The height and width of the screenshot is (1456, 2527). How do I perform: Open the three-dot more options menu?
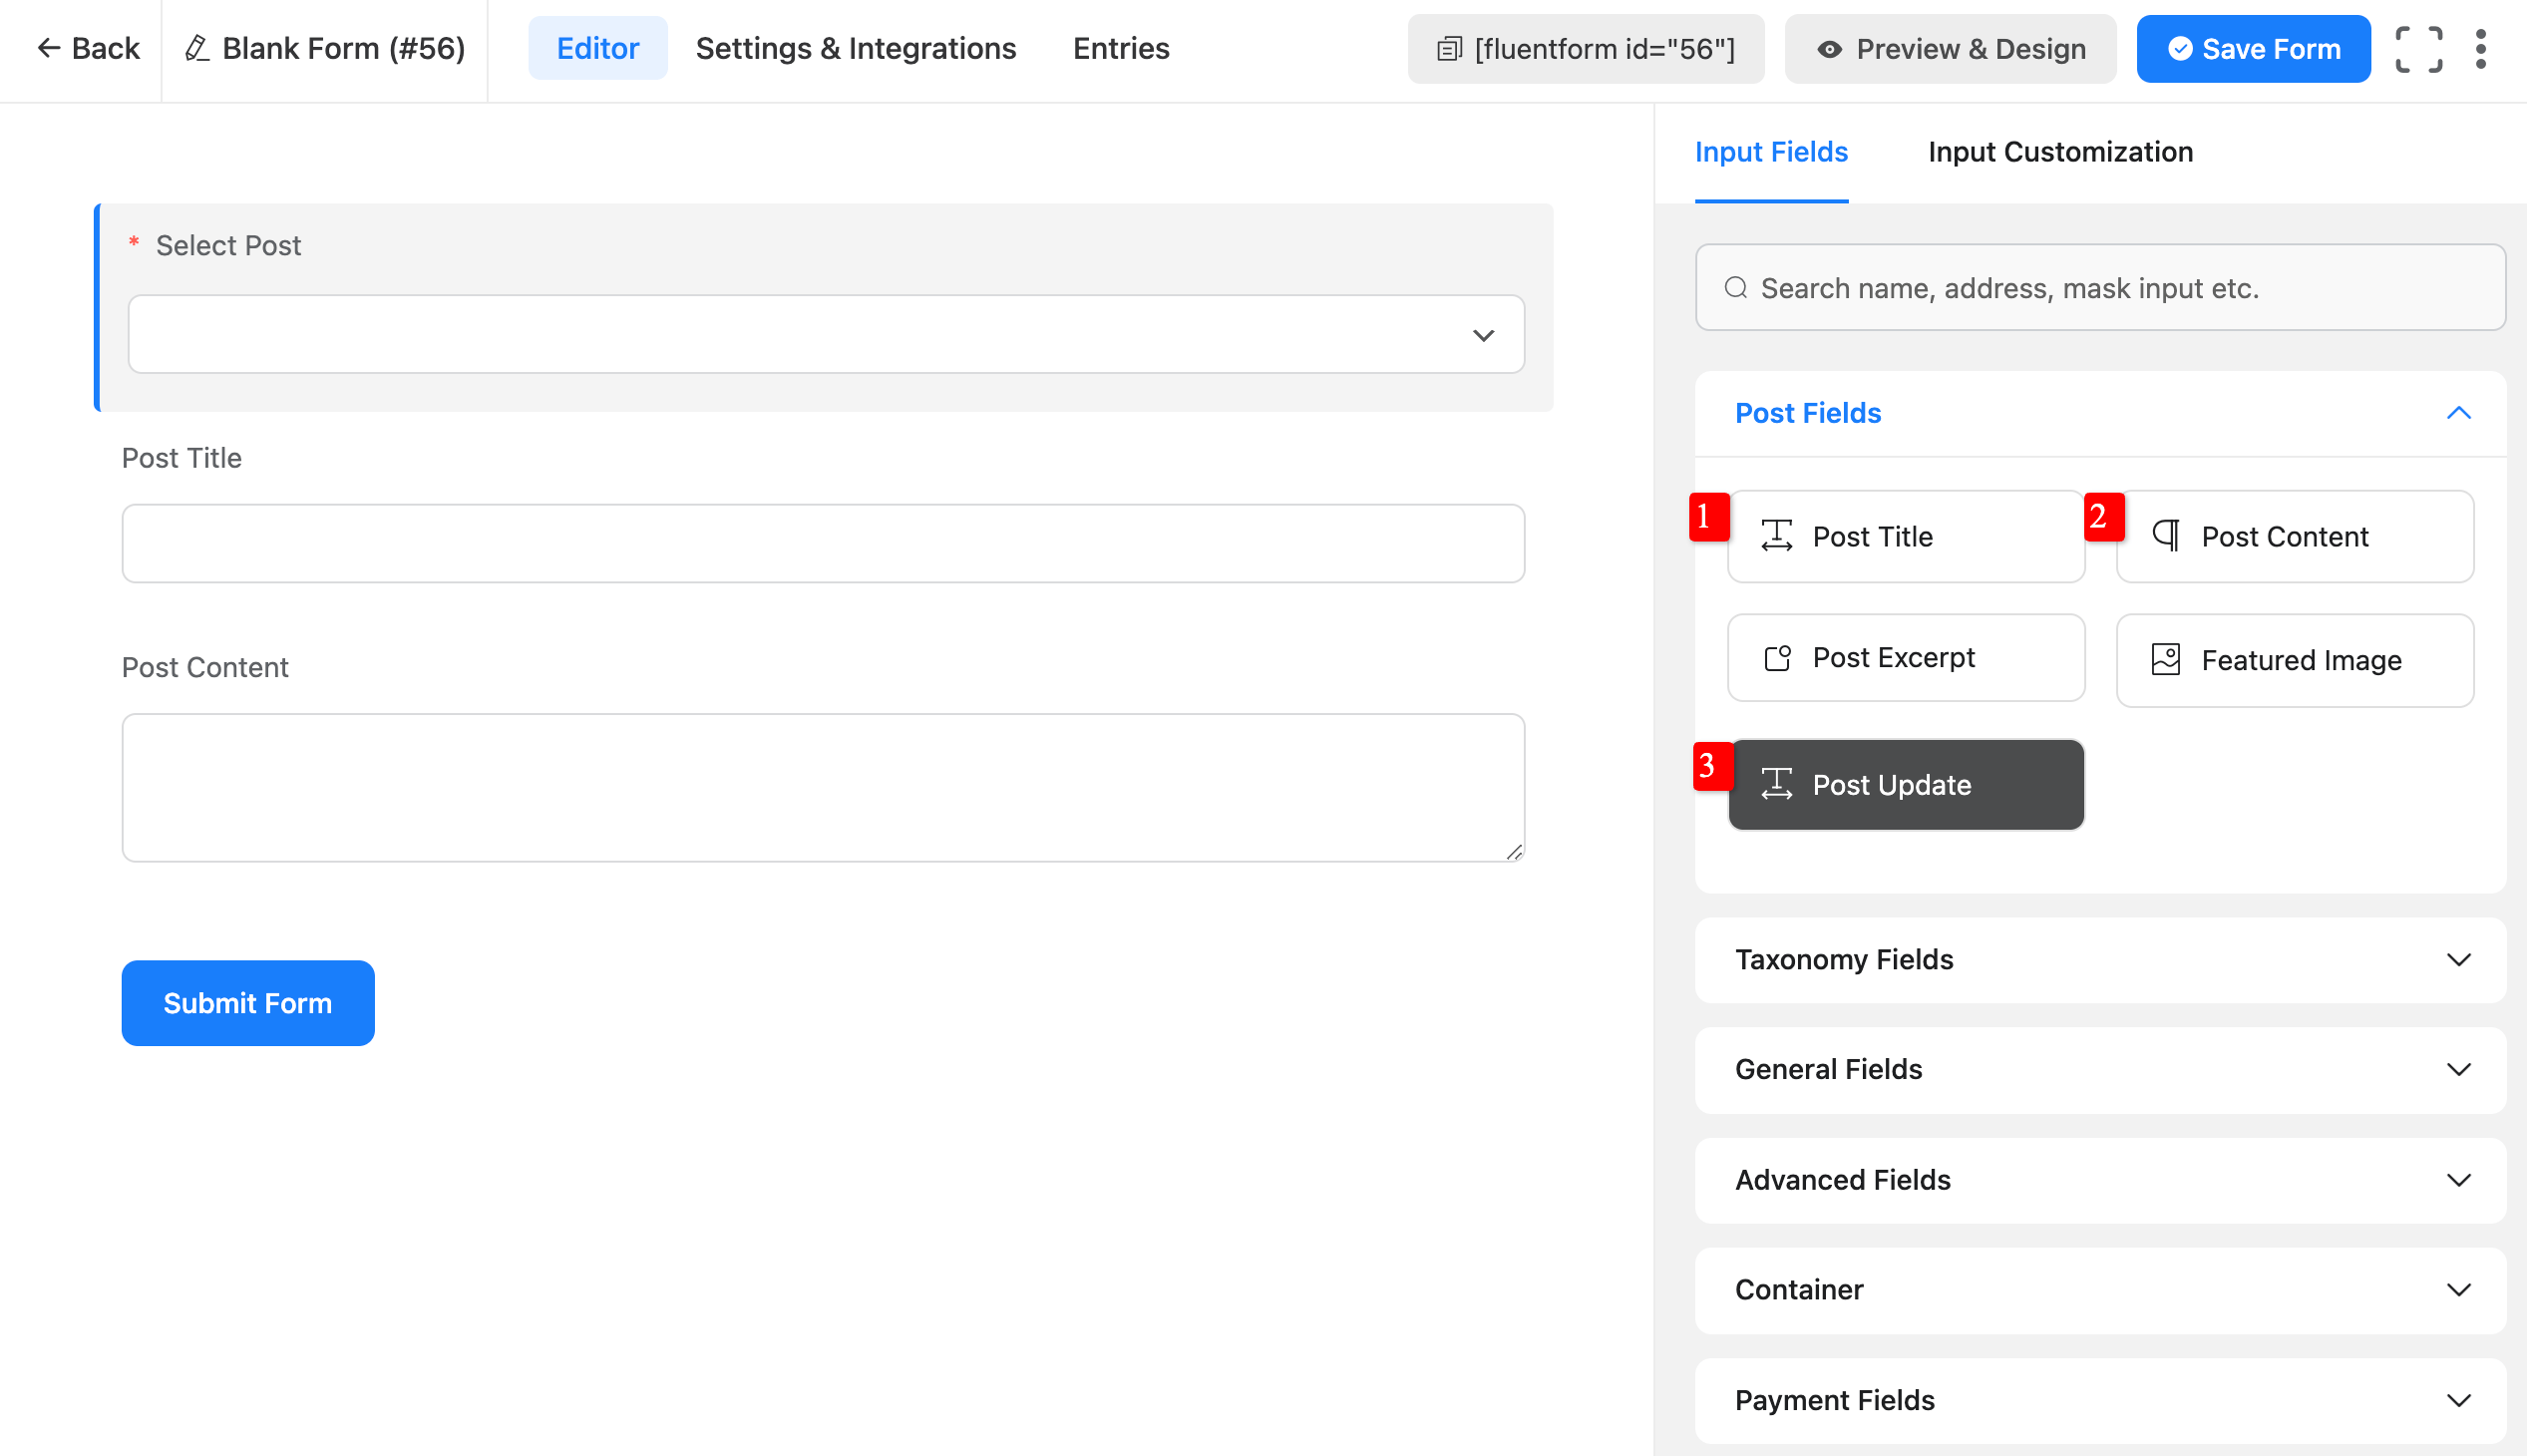pos(2481,49)
